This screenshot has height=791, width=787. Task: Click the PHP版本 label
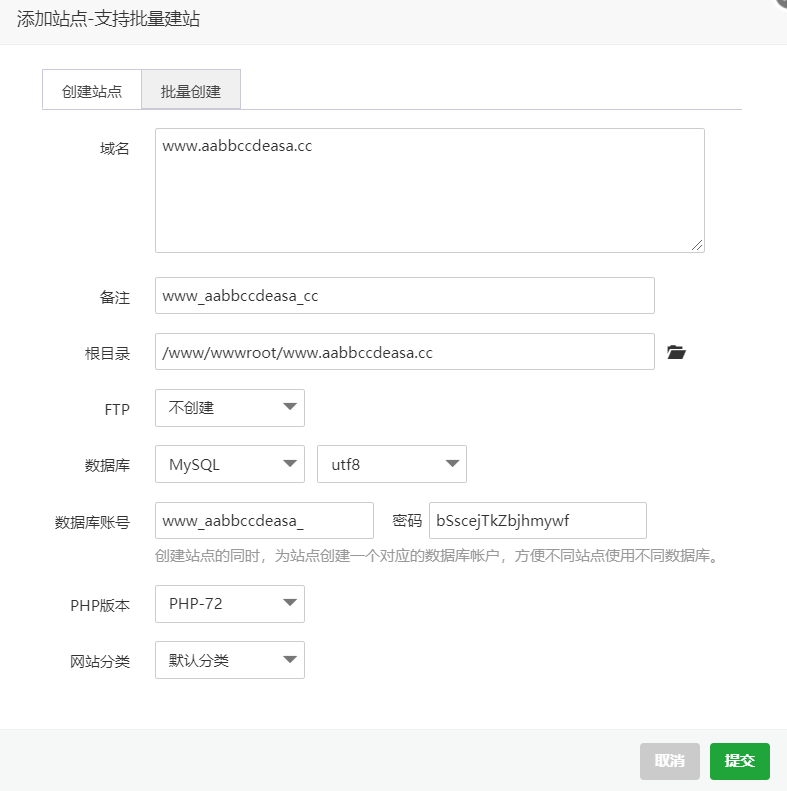(100, 605)
